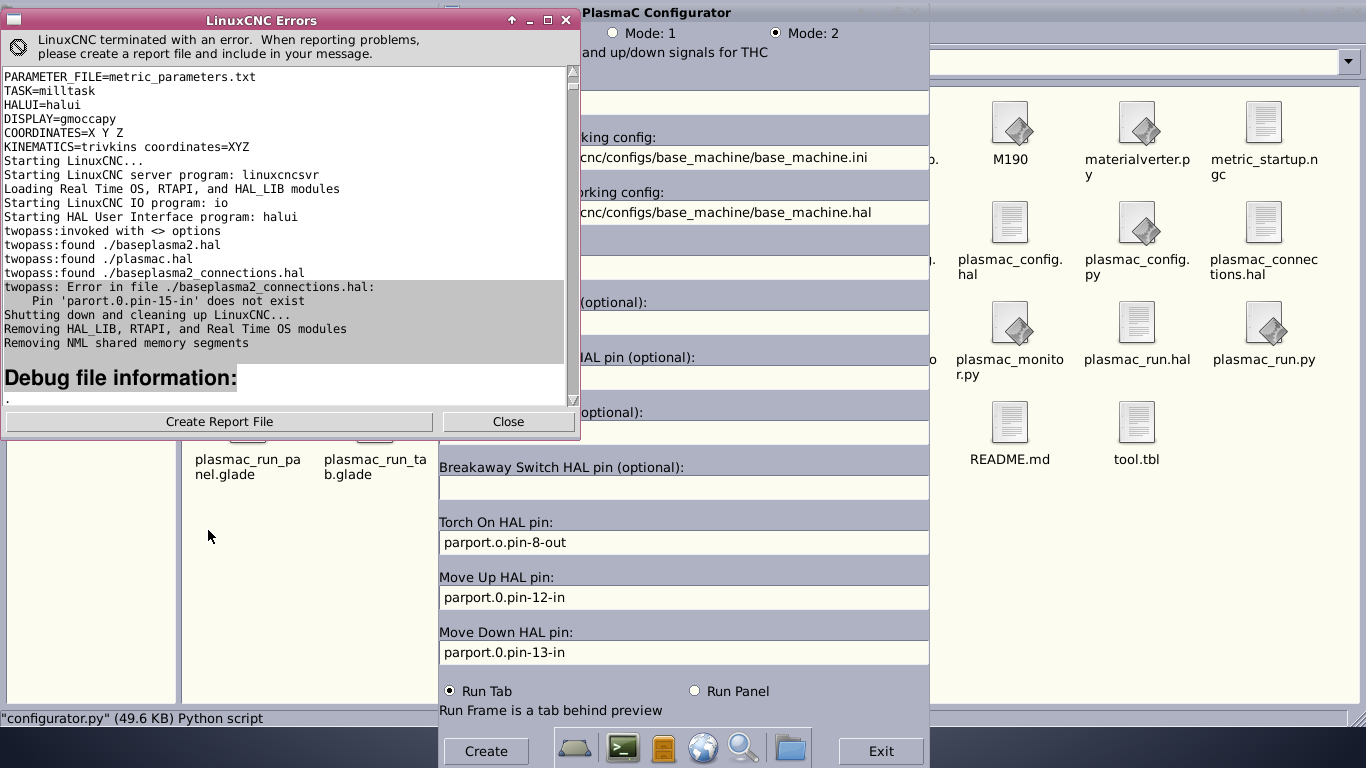This screenshot has width=1366, height=768.
Task: Click the 'Removing NML shared memory segments' line
Action: coord(127,343)
